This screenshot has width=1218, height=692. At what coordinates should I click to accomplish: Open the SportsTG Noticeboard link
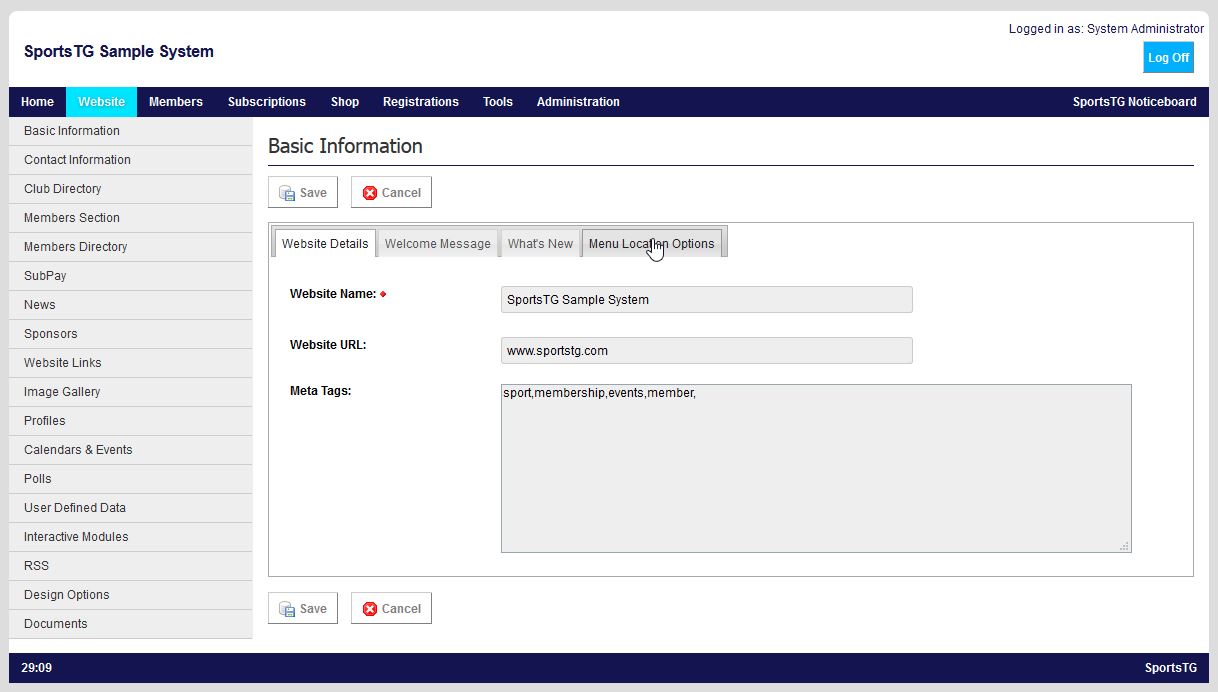(x=1134, y=102)
